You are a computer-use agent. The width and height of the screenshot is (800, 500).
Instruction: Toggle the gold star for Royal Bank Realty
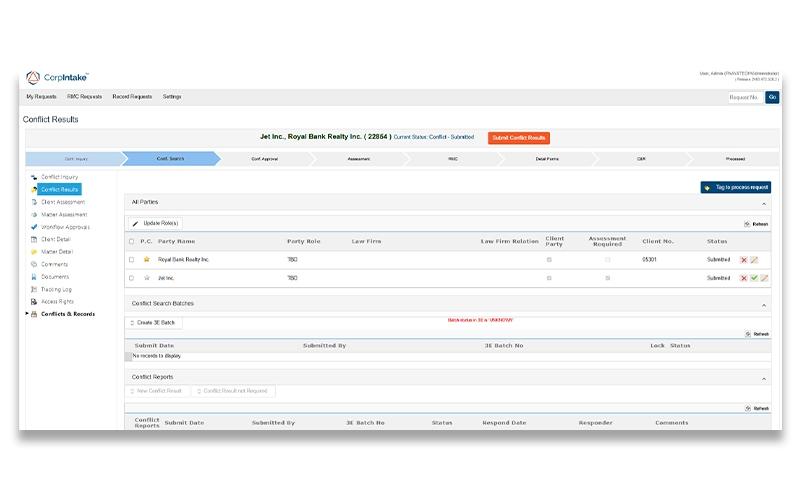146,260
